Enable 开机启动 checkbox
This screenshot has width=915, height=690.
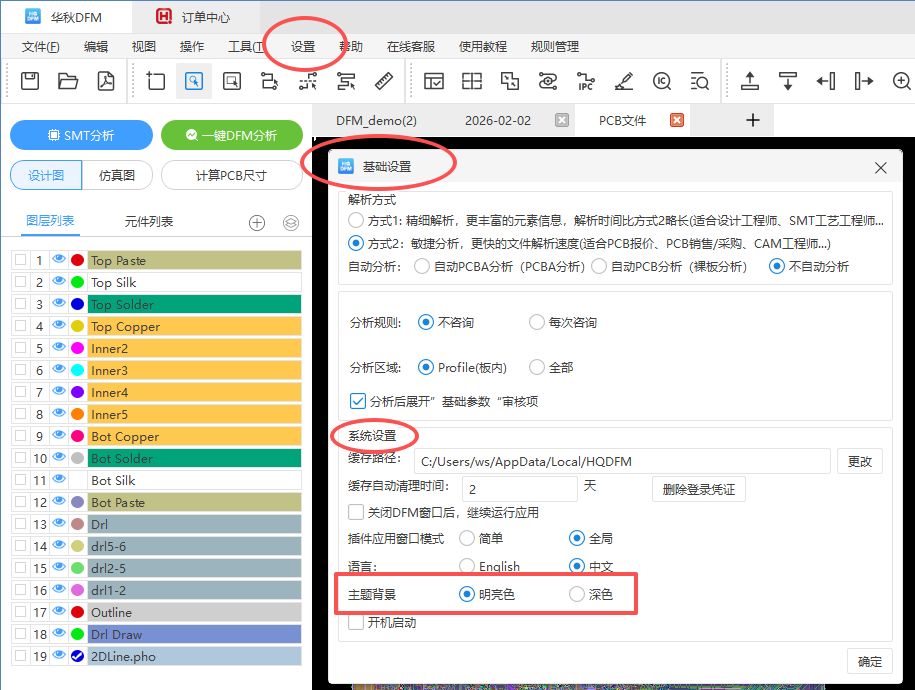(356, 622)
